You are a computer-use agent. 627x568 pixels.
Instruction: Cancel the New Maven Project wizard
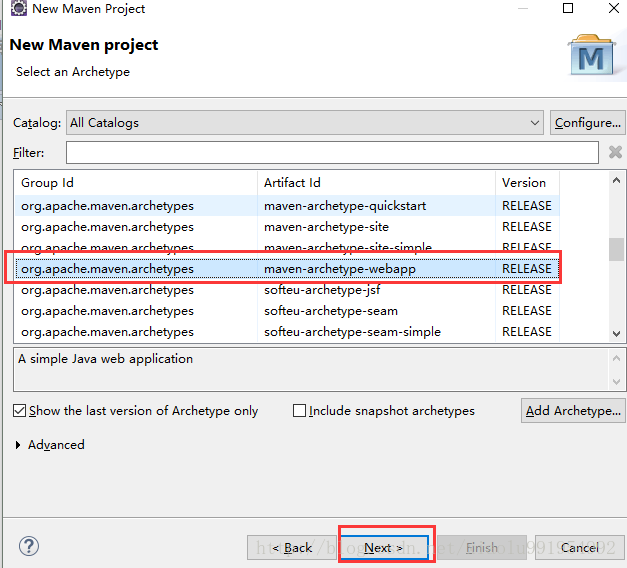click(579, 548)
